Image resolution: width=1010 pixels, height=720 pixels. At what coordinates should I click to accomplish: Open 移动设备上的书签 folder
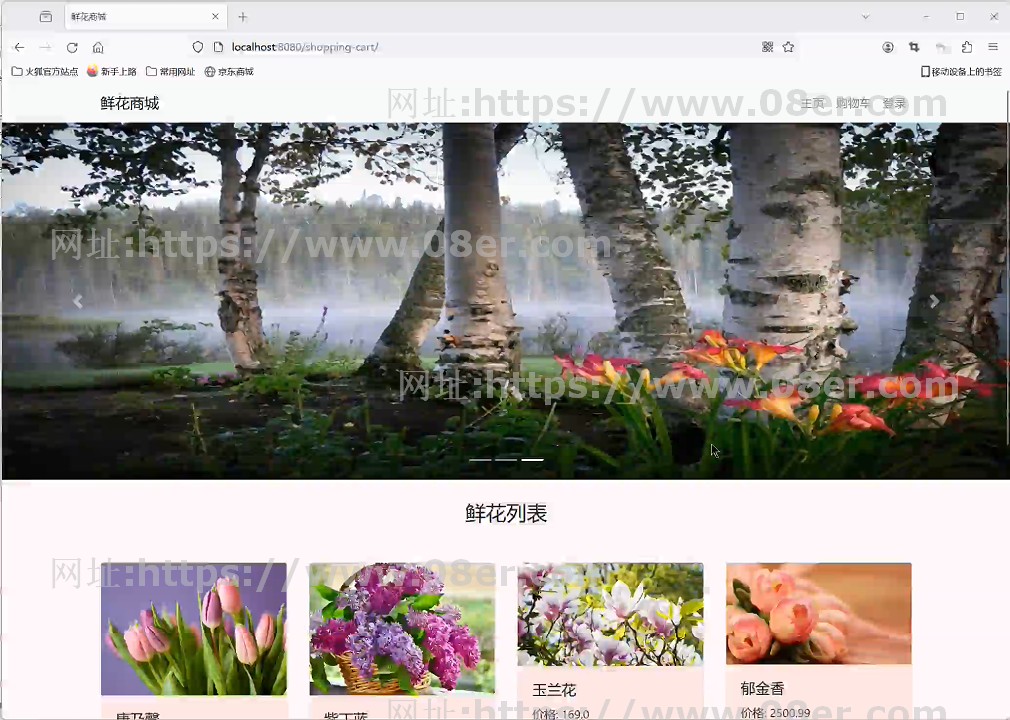click(x=961, y=71)
